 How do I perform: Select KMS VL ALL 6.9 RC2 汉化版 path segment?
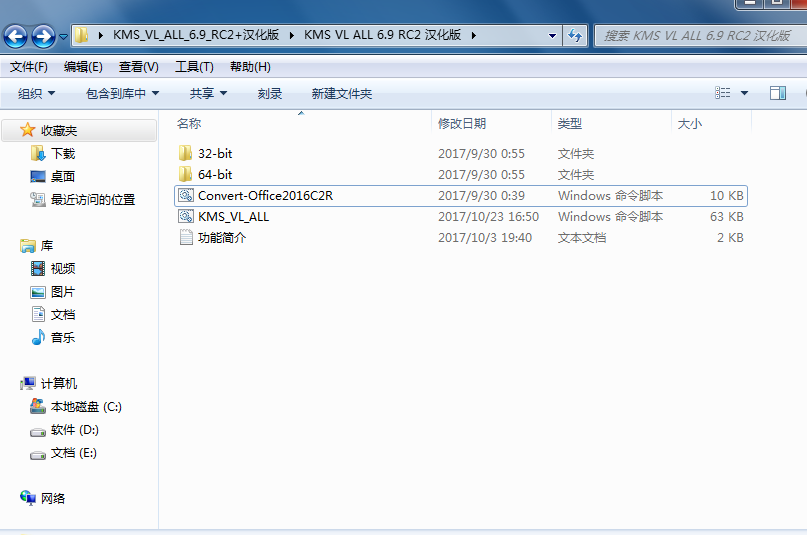[382, 35]
